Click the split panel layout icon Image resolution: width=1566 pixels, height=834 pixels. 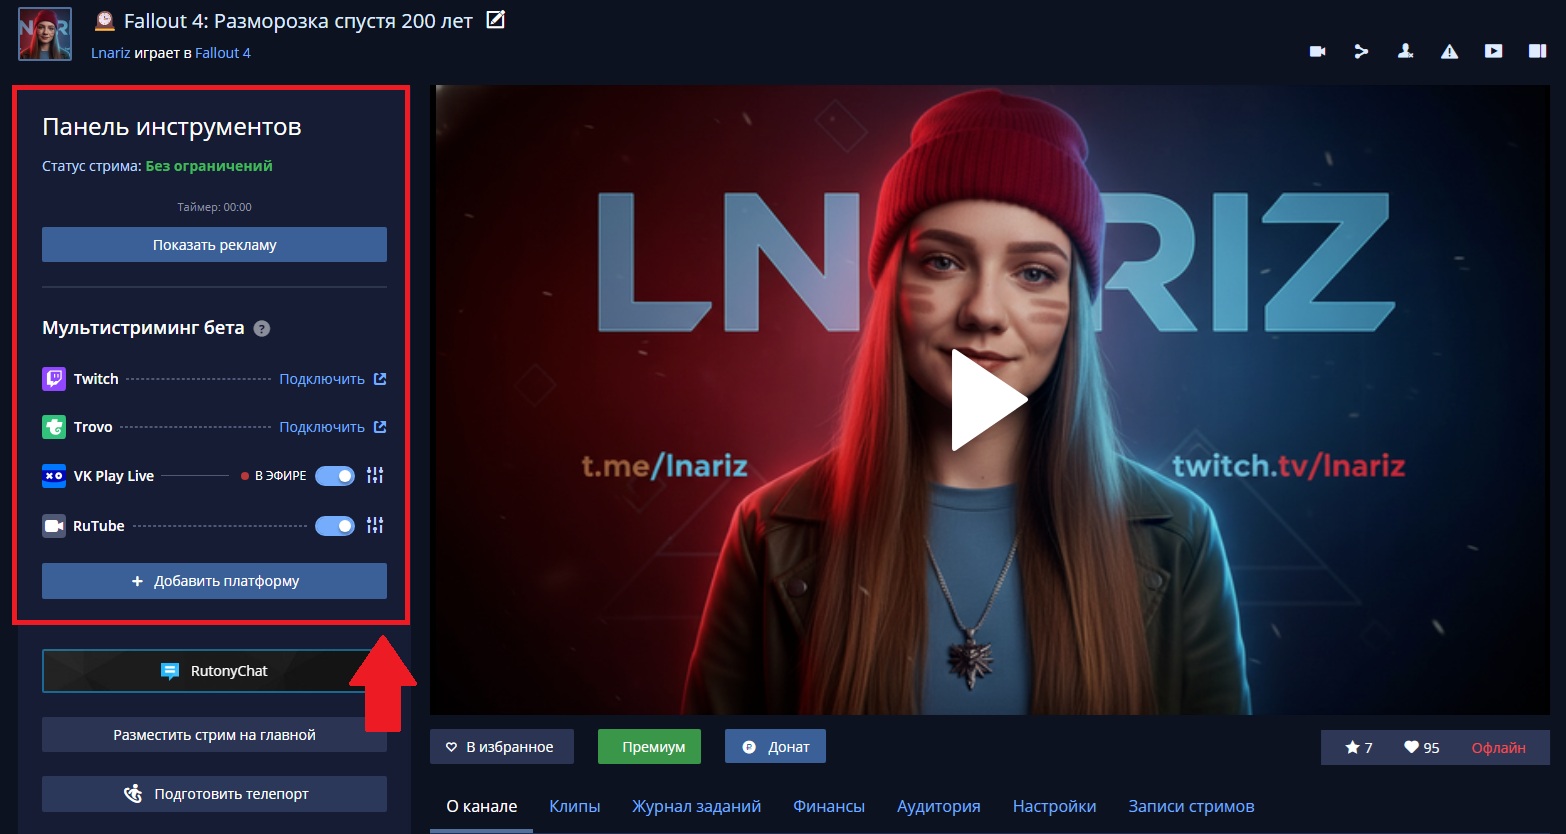tap(1537, 51)
